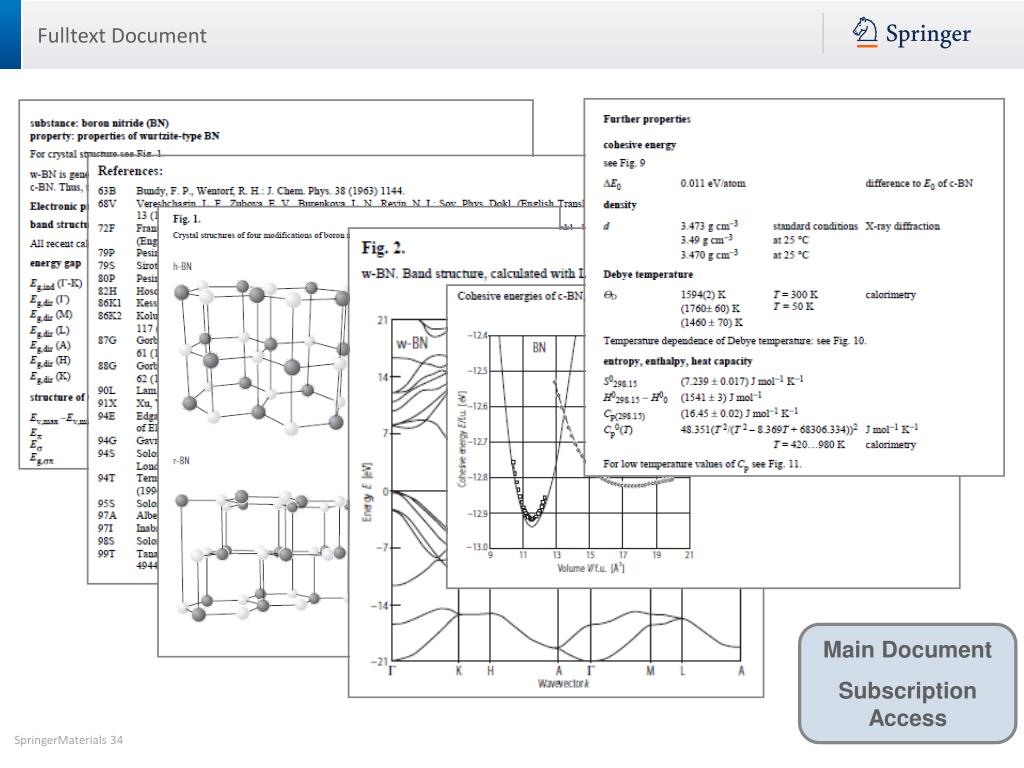The width and height of the screenshot is (1024, 768).
Task: Click the 'BN' label in cohesive energy plot
Action: click(539, 347)
